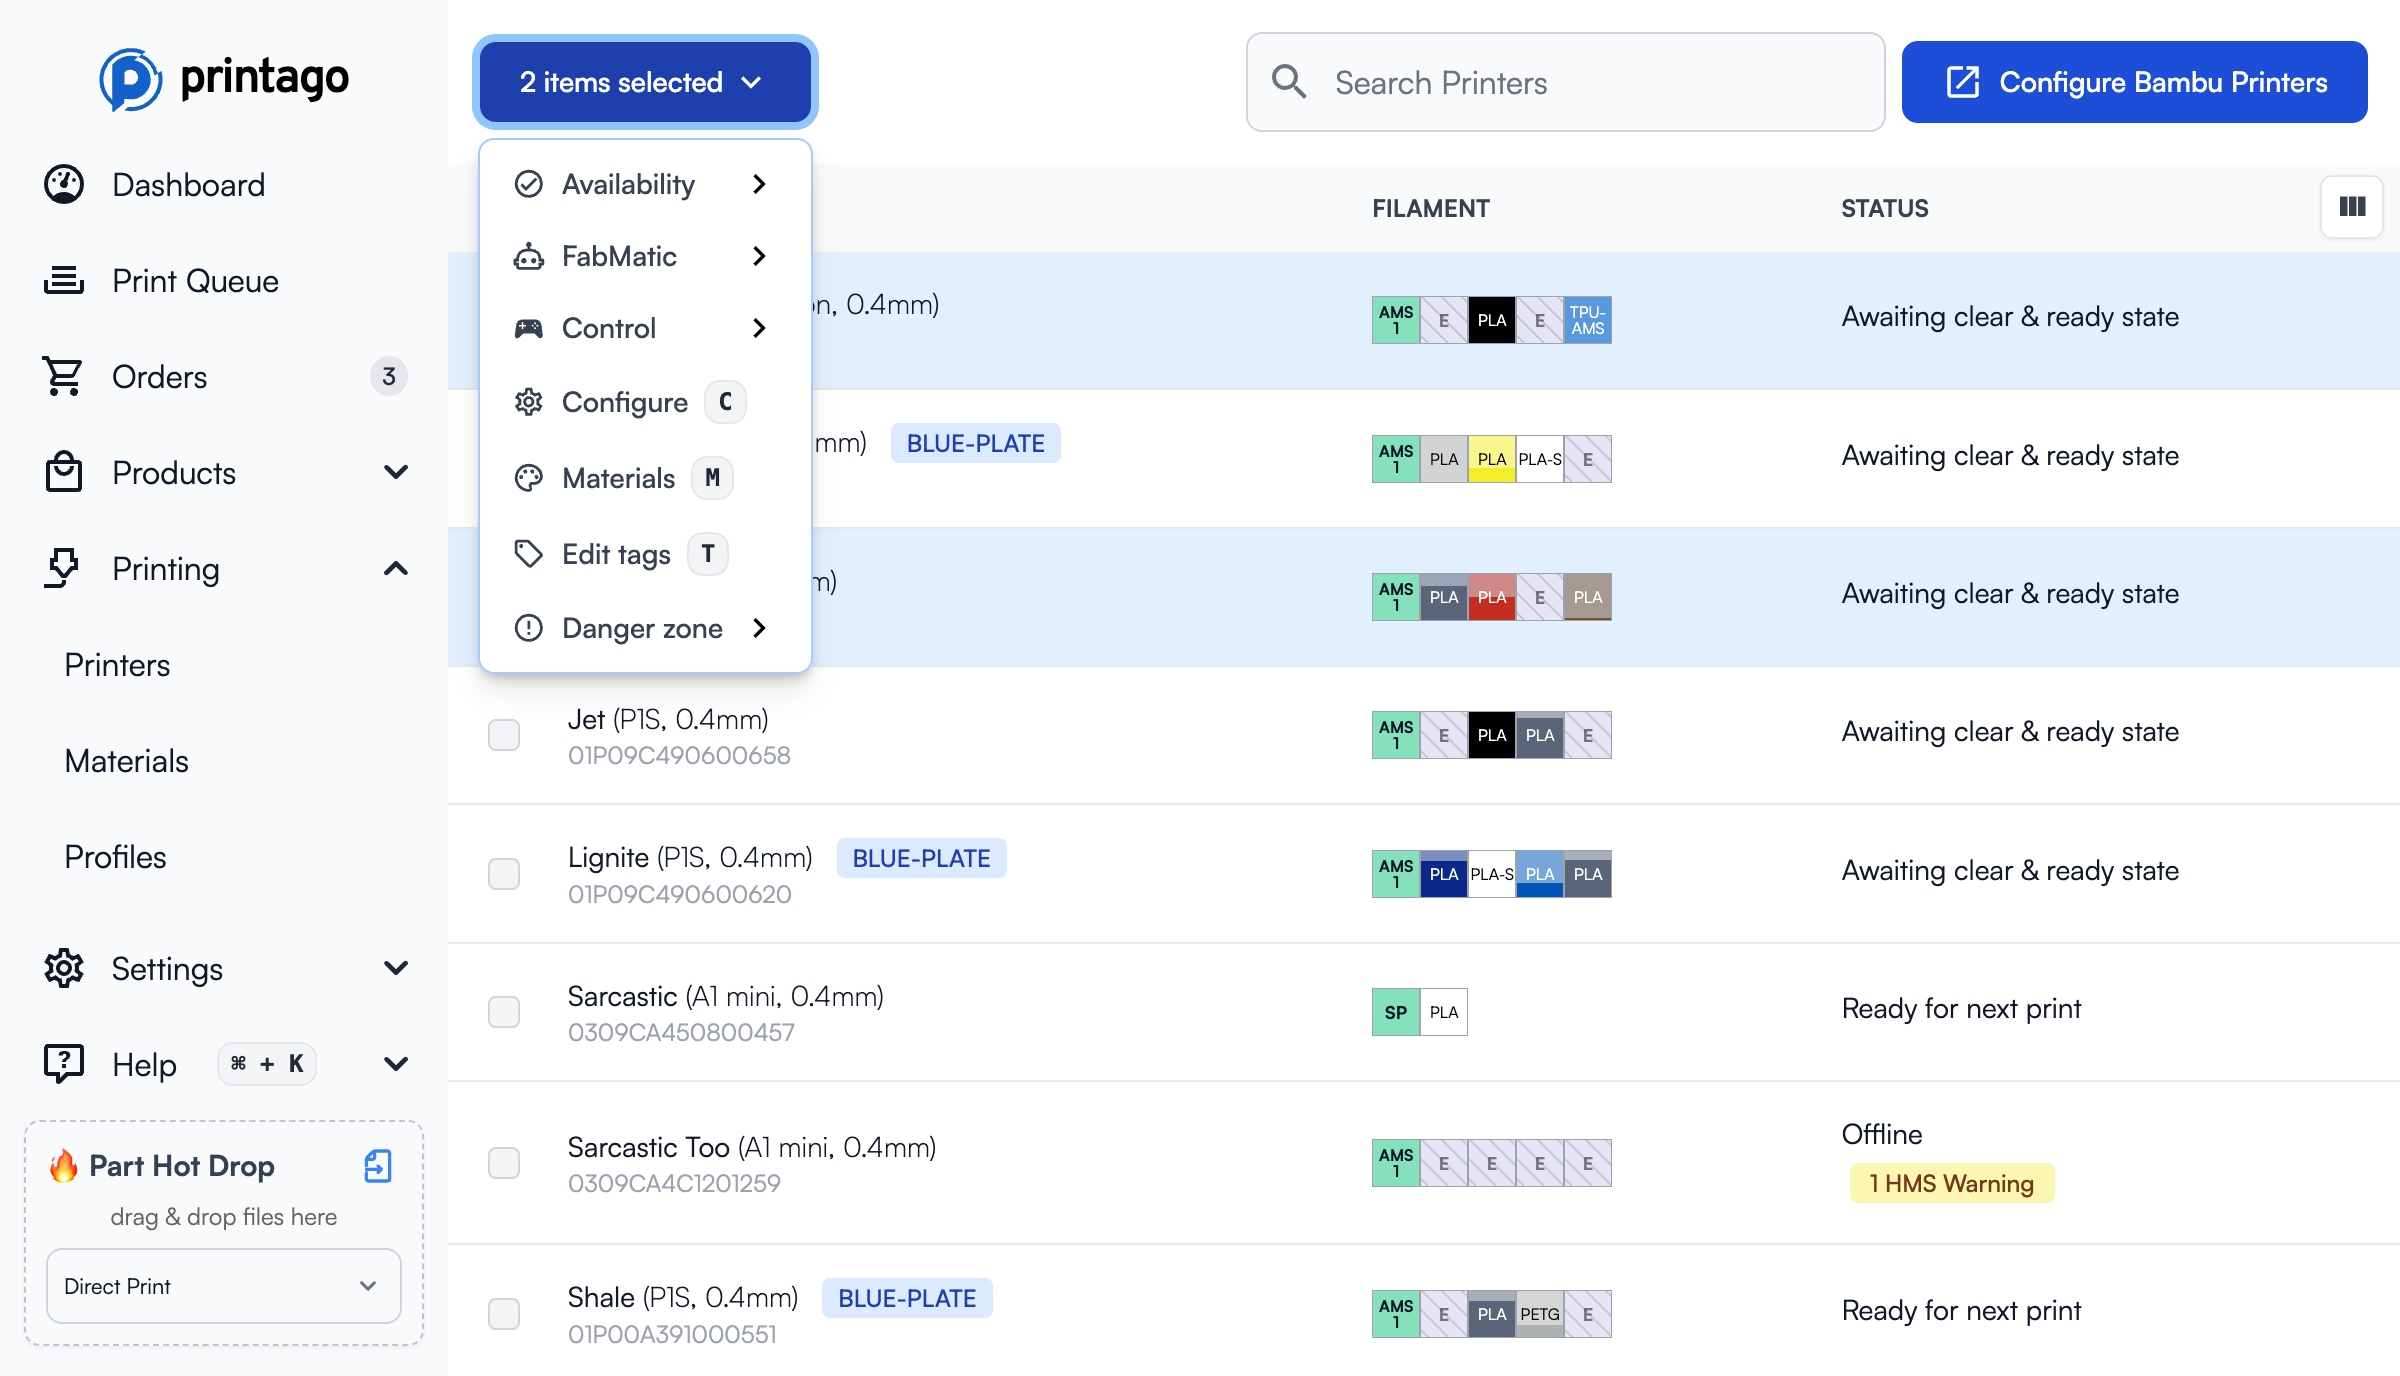Click the Edit tags icon in the dropdown menu
The height and width of the screenshot is (1376, 2400).
529,554
